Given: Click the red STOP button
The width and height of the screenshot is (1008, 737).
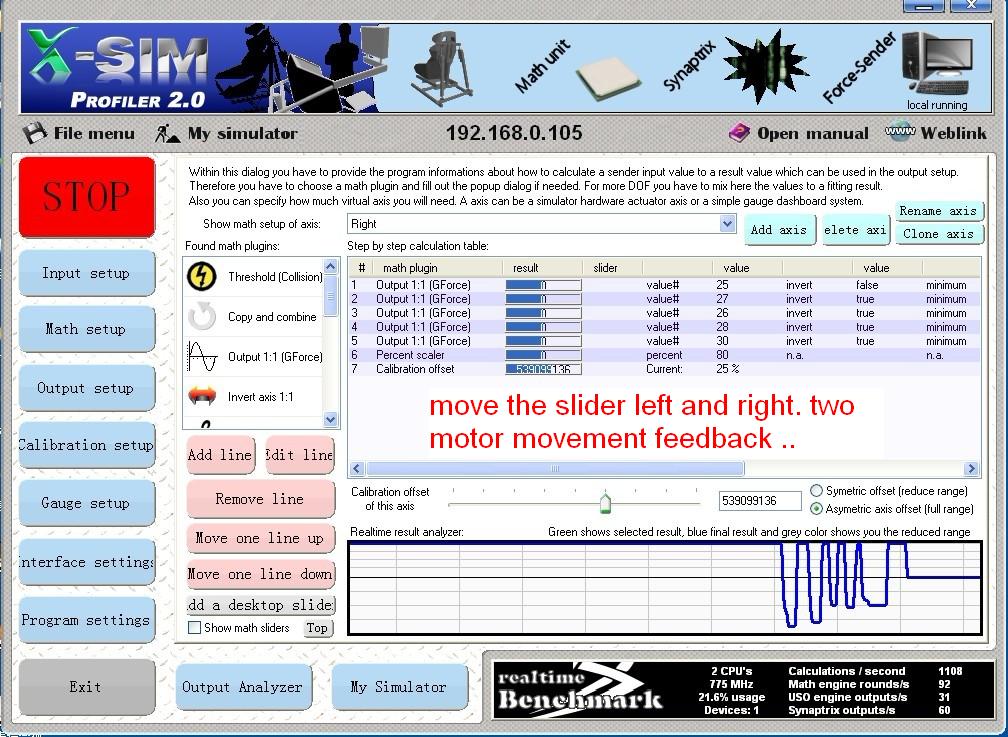Looking at the screenshot, I should pos(87,197).
